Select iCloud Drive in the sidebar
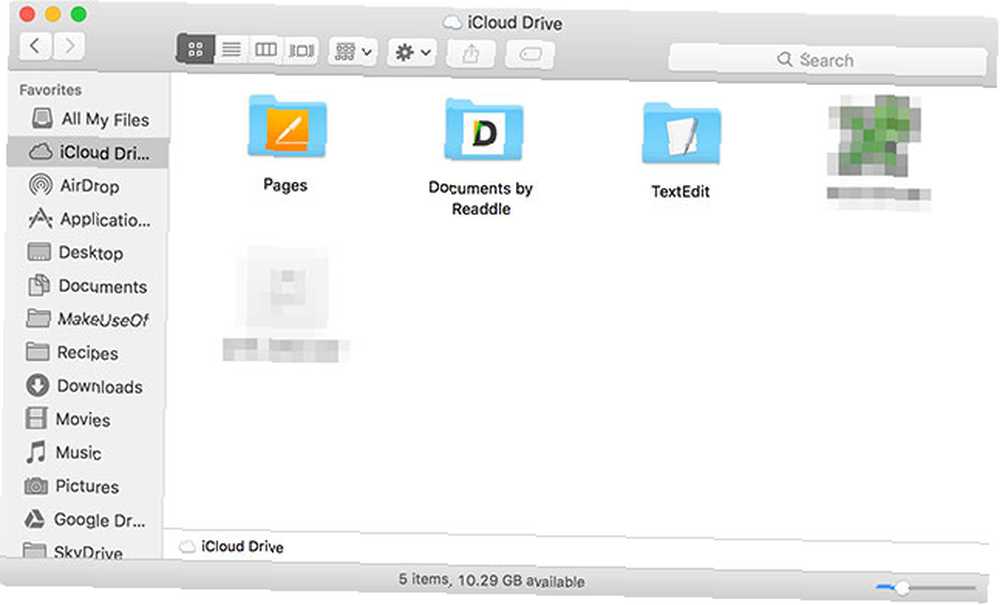 pyautogui.click(x=89, y=153)
